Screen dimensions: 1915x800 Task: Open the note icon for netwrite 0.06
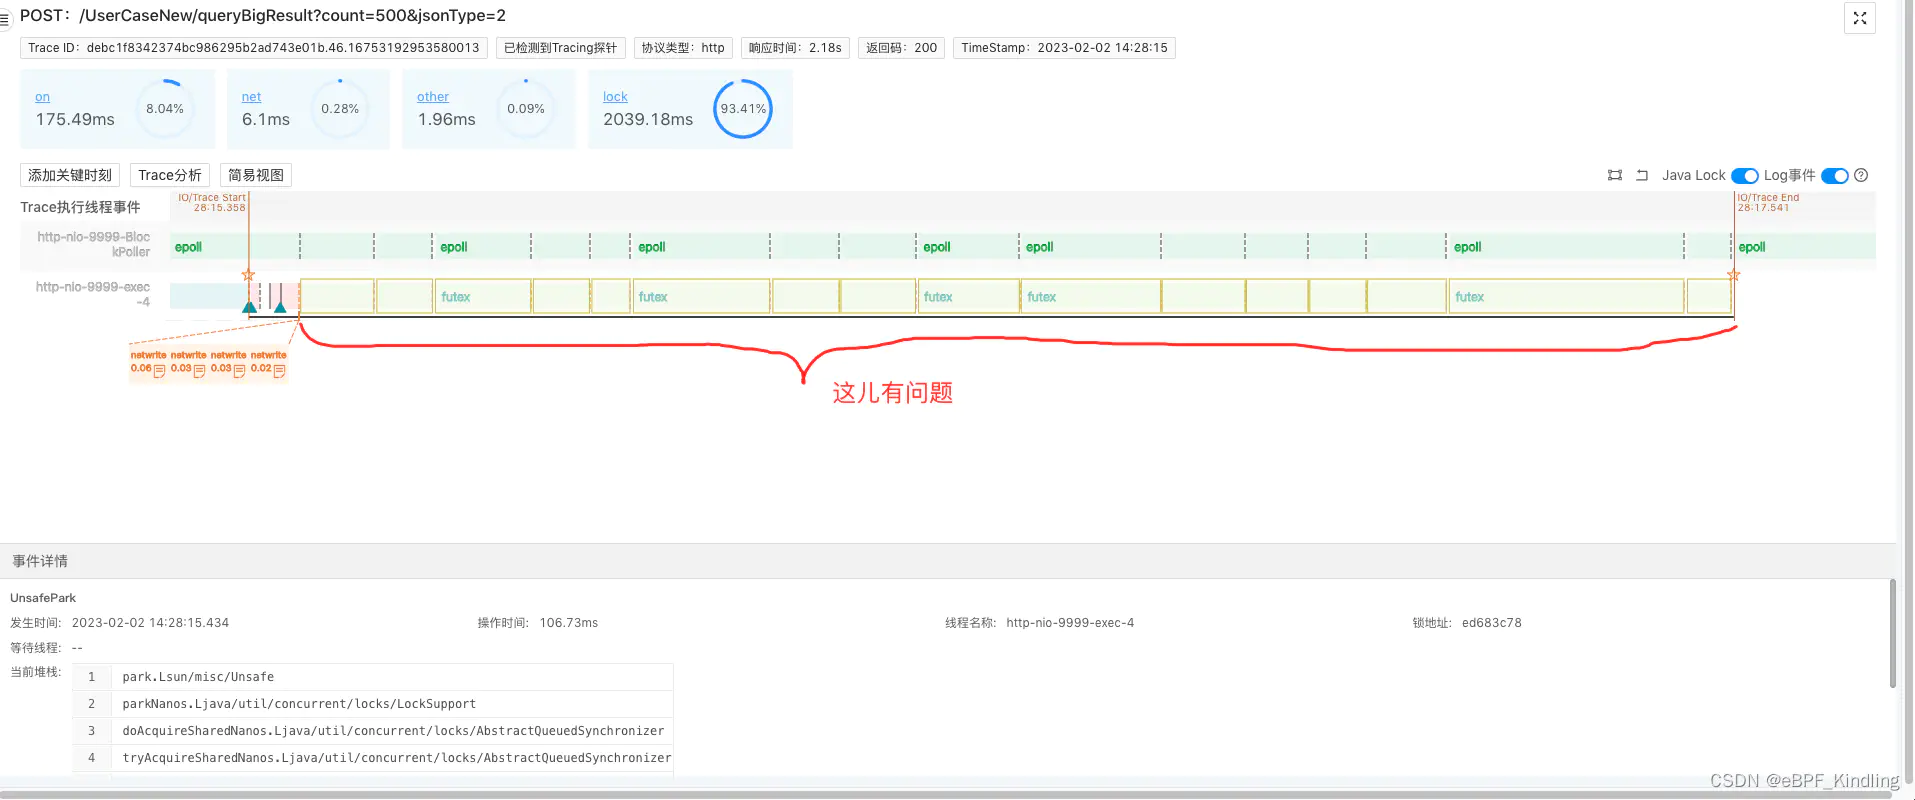(x=159, y=370)
